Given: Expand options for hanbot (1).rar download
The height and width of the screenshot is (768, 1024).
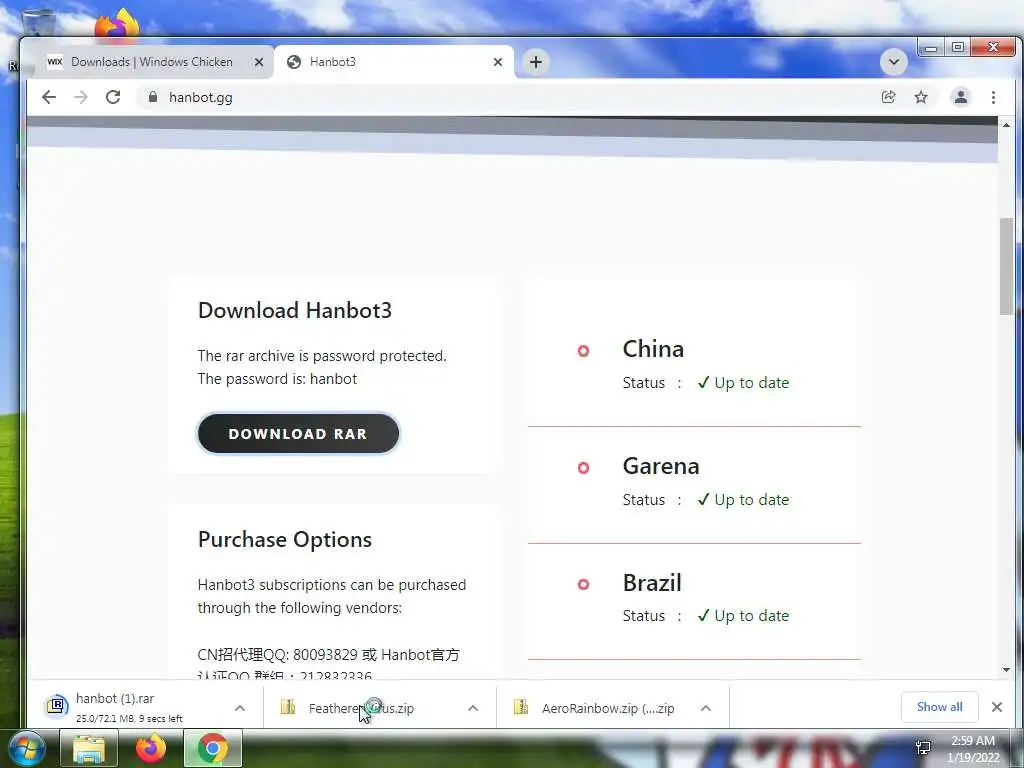Looking at the screenshot, I should click(240, 708).
